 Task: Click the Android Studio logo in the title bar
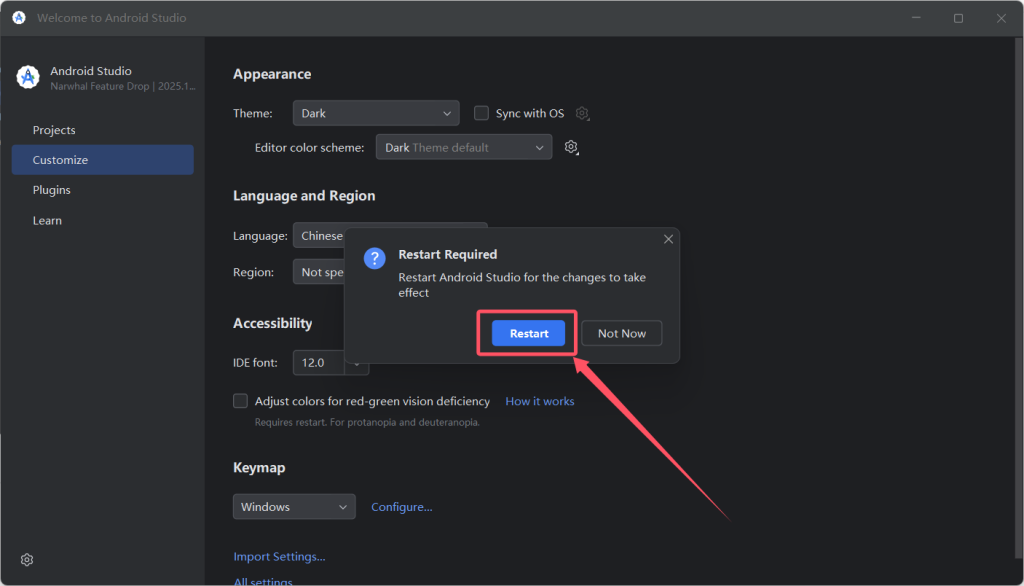click(x=19, y=18)
